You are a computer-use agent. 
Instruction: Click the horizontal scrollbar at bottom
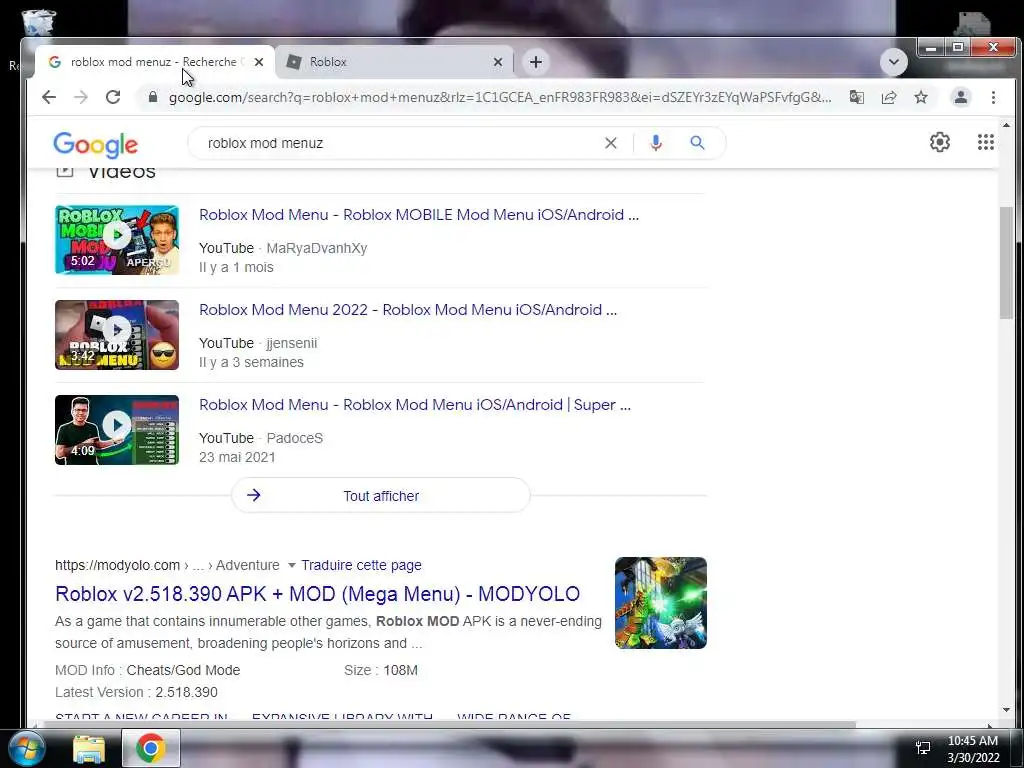(x=449, y=724)
